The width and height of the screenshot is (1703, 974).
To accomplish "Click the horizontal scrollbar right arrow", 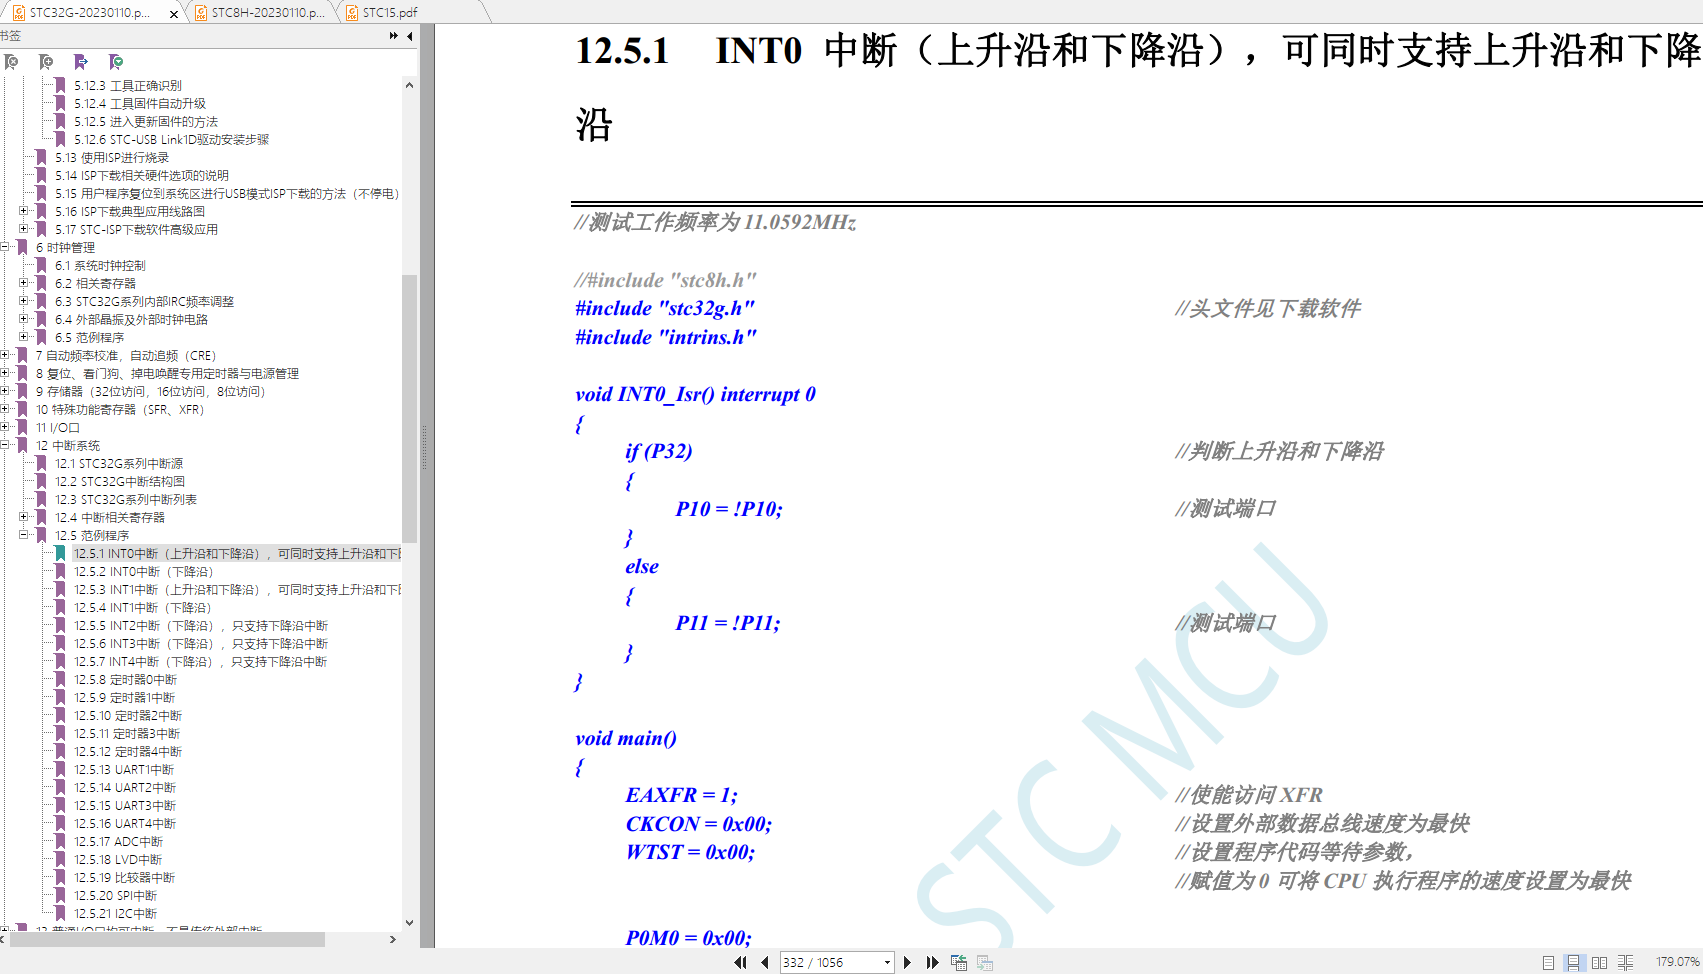I will (x=392, y=939).
